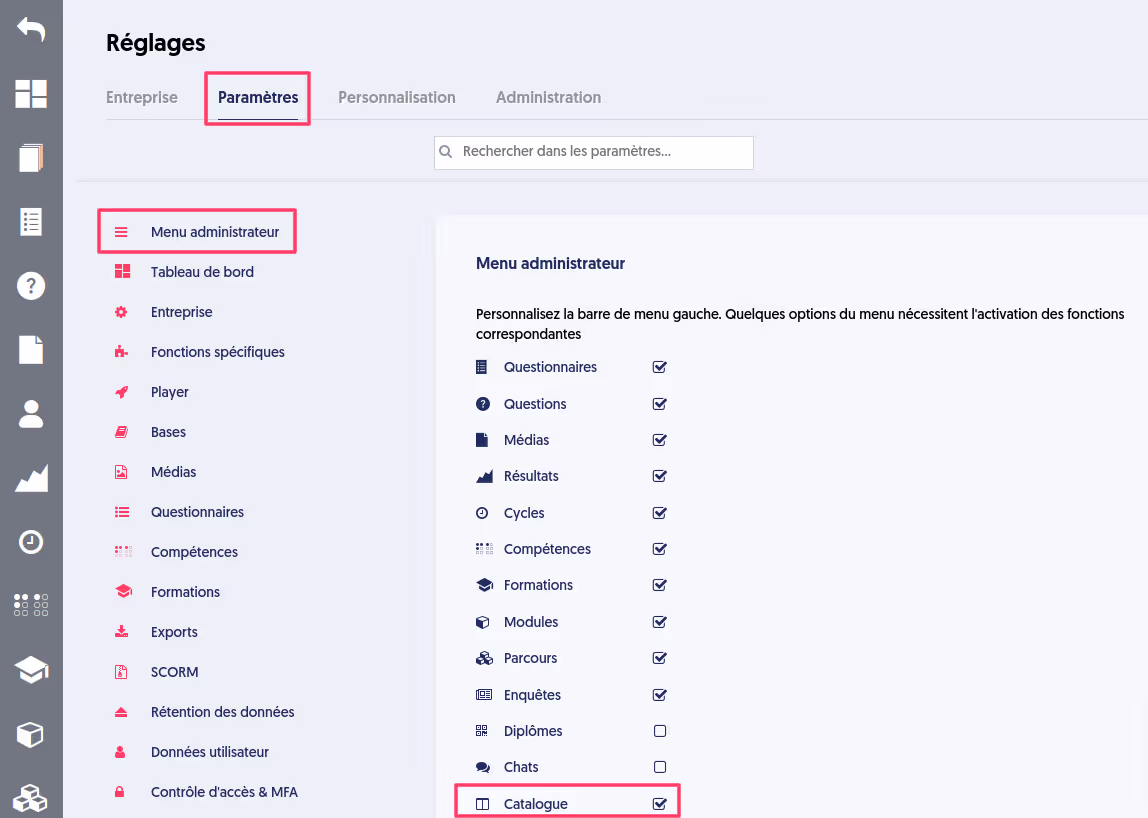Enable the Chats checkbox
The width and height of the screenshot is (1148, 818).
660,767
